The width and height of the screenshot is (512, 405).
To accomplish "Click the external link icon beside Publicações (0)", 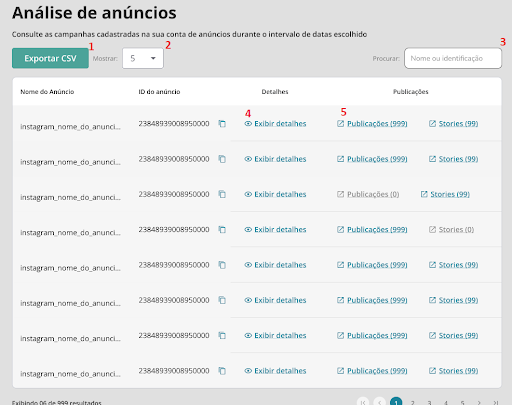I will (x=340, y=194).
